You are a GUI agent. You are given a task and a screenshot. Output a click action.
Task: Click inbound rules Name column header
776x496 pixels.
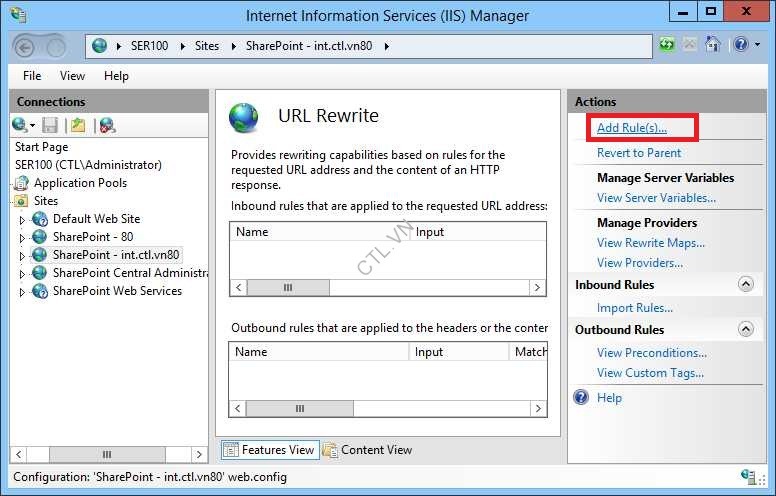[320, 232]
